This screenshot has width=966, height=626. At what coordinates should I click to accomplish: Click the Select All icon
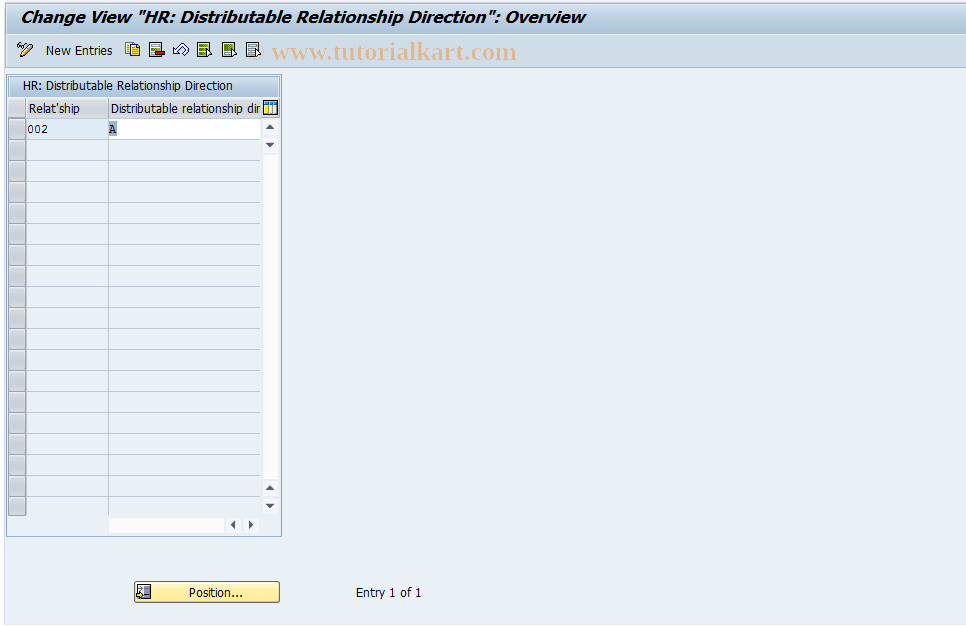tap(205, 50)
